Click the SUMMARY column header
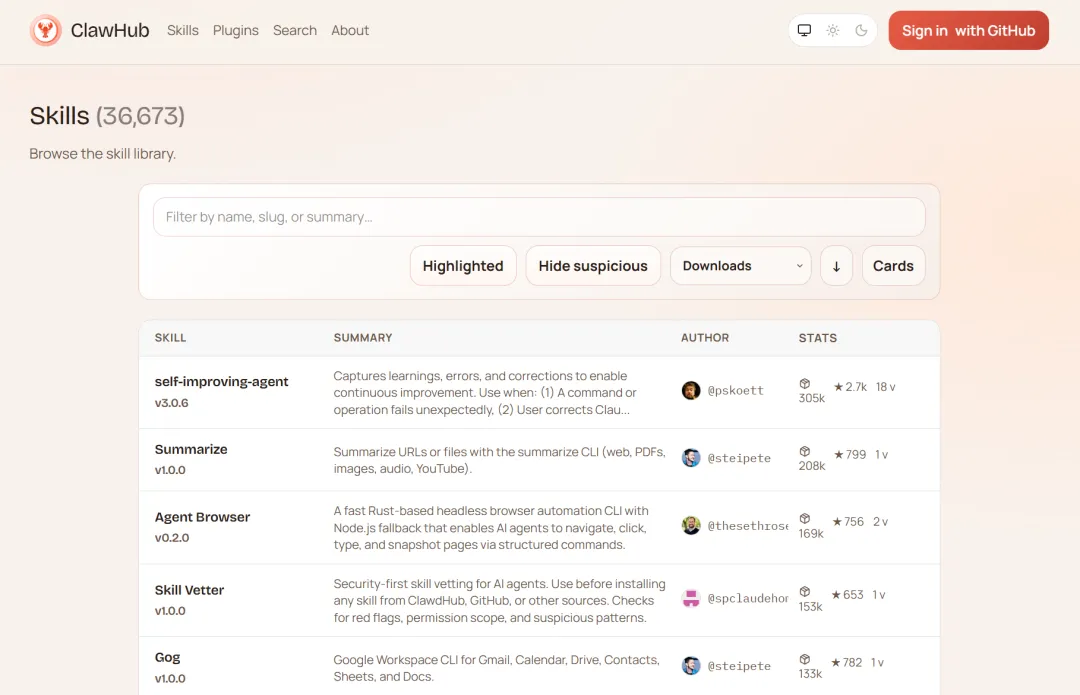1080x695 pixels. [363, 338]
